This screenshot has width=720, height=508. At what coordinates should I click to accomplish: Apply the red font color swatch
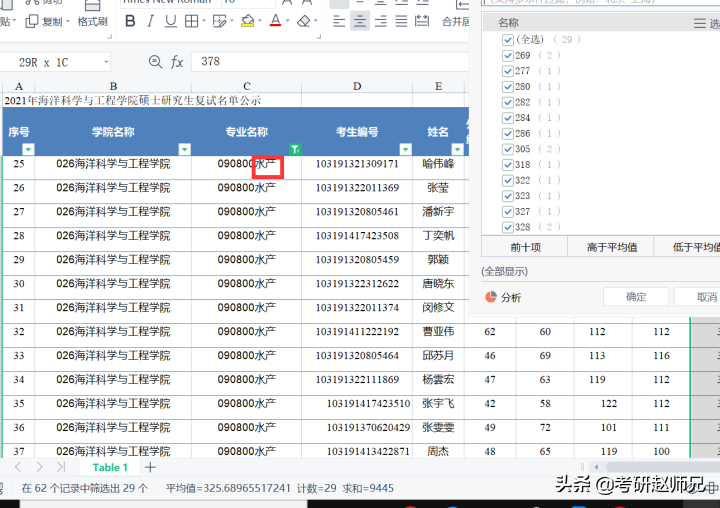[x=276, y=21]
